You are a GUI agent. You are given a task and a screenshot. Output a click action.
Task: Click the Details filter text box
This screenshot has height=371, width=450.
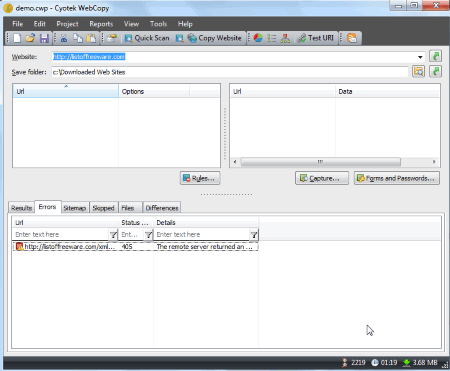202,234
